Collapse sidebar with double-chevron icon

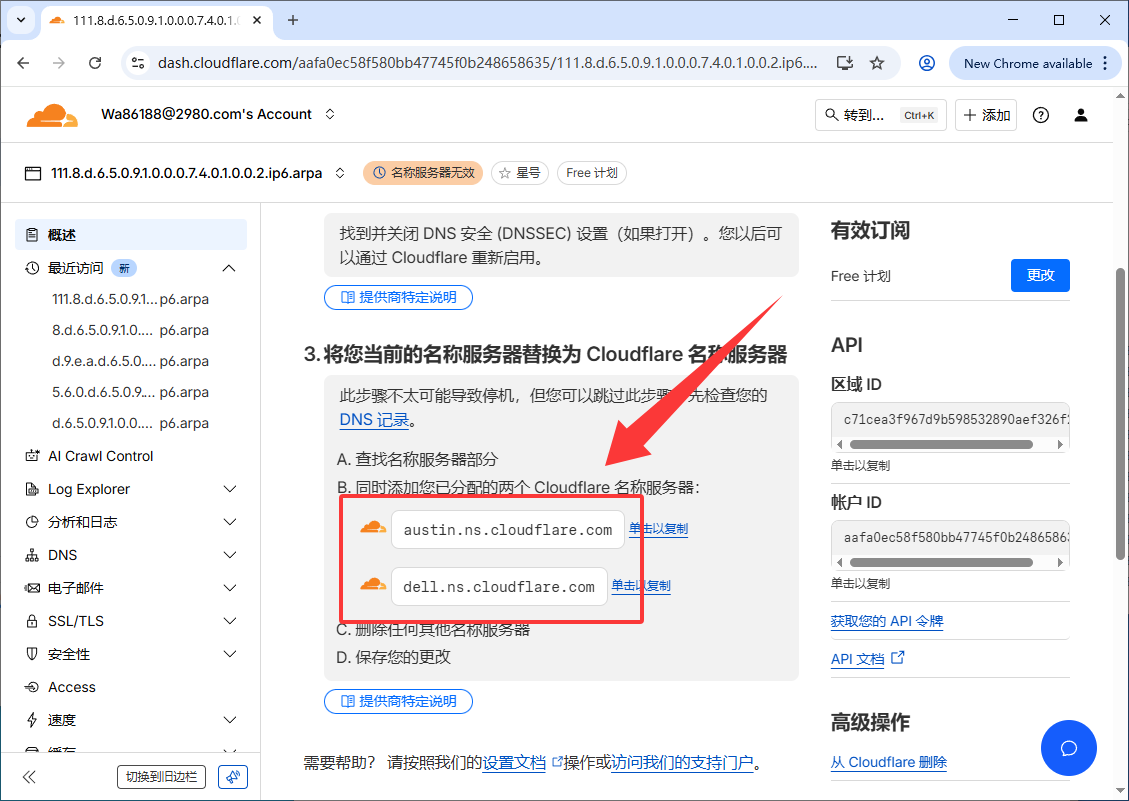(29, 777)
